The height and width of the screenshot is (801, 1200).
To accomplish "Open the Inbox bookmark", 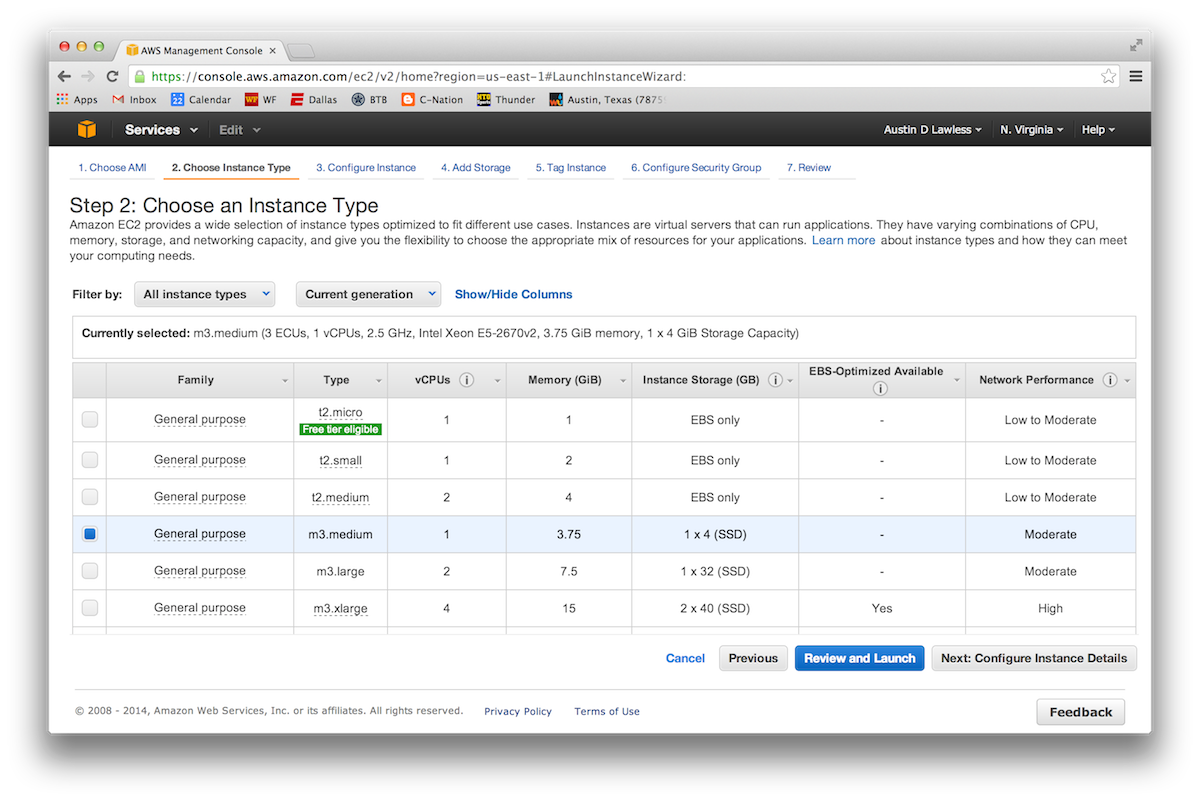I will (x=134, y=100).
